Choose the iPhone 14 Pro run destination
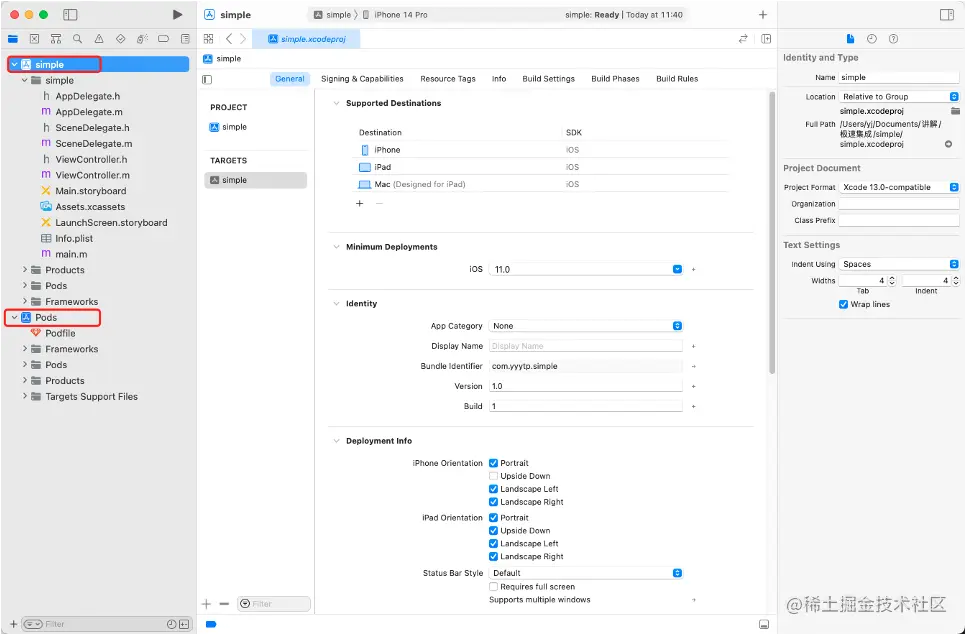 point(395,15)
